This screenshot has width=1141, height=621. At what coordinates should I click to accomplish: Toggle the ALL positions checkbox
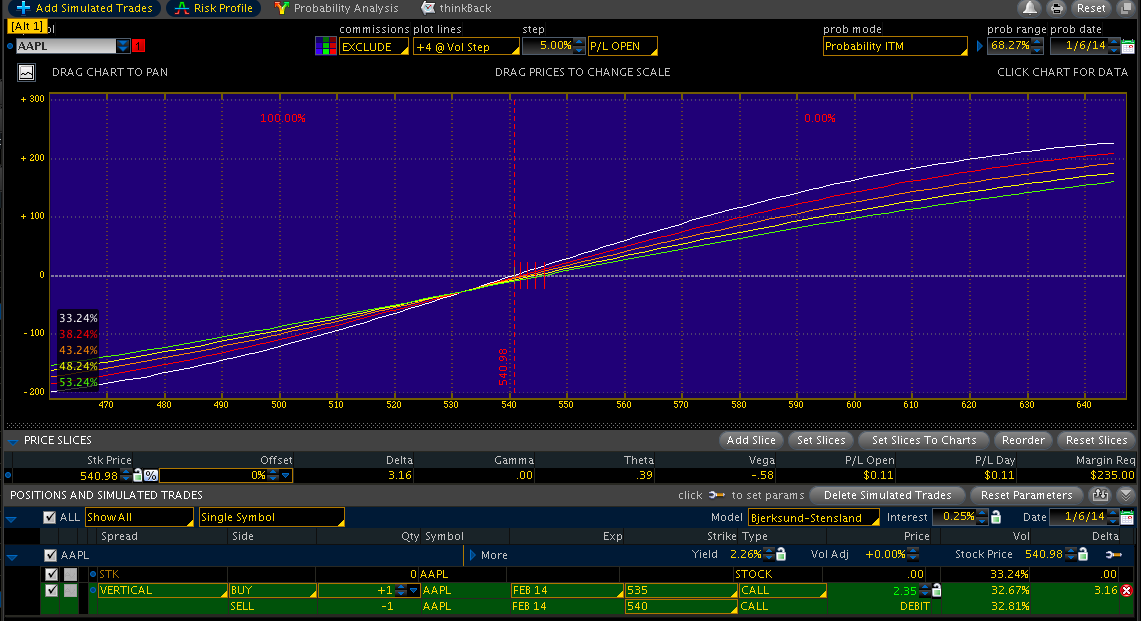49,518
